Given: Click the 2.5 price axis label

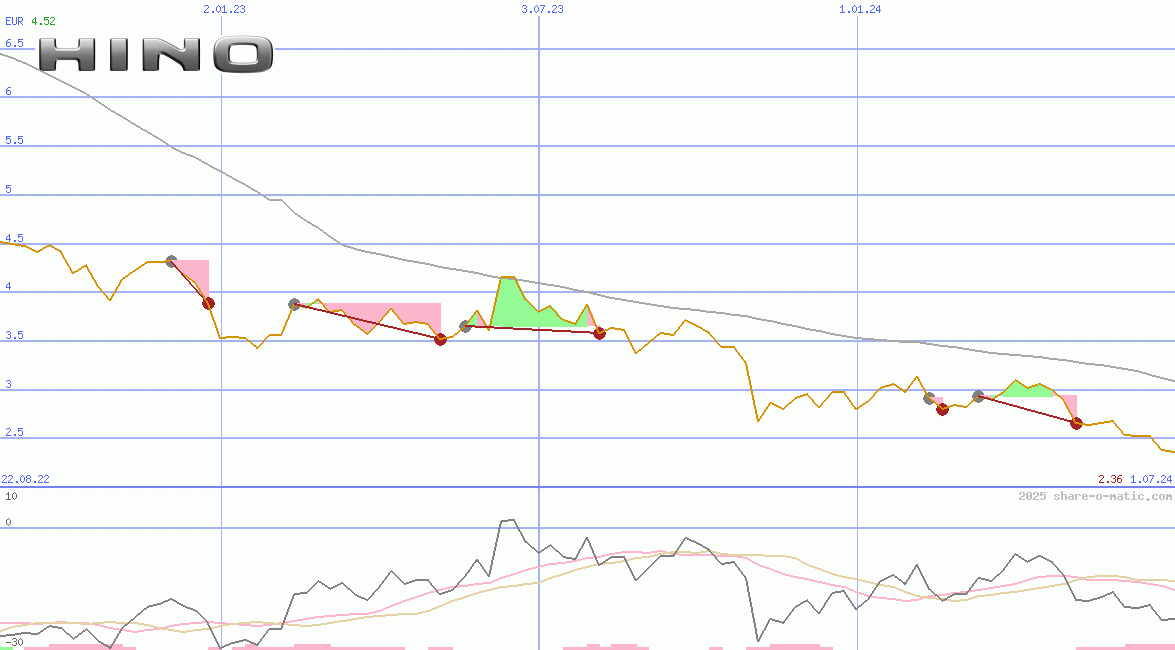Looking at the screenshot, I should (14, 433).
